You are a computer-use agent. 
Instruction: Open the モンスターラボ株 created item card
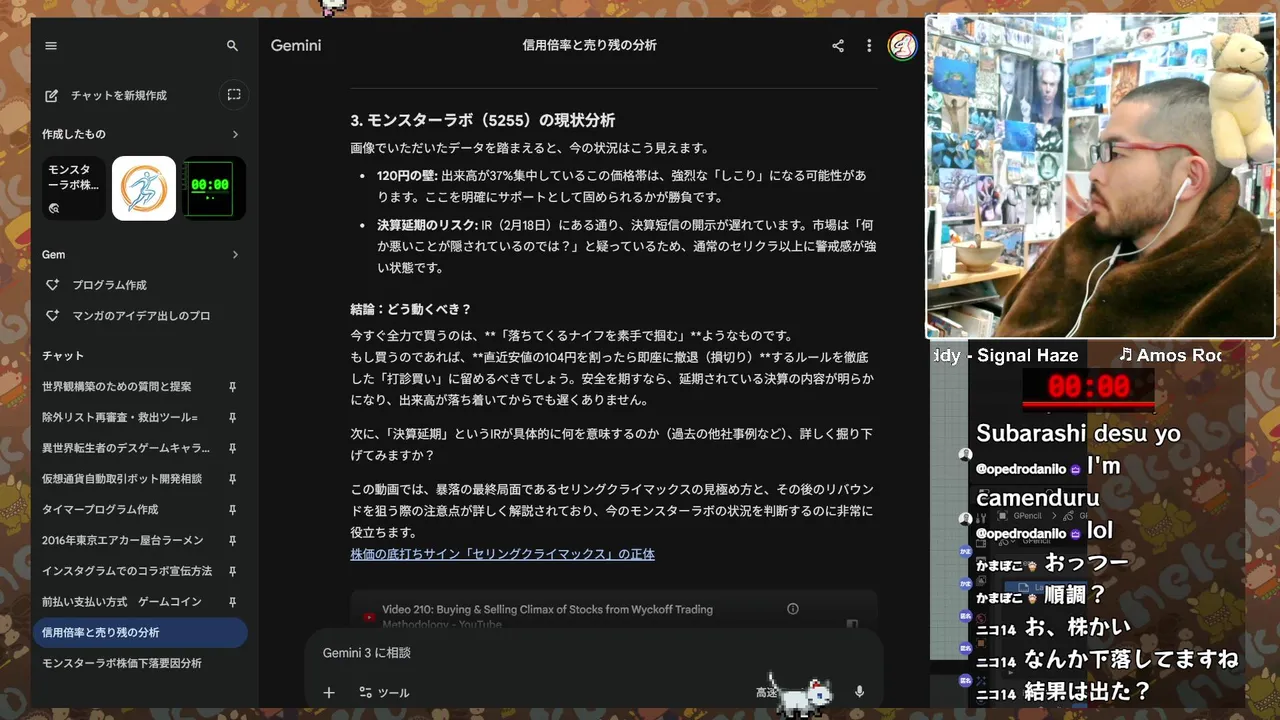[x=74, y=188]
